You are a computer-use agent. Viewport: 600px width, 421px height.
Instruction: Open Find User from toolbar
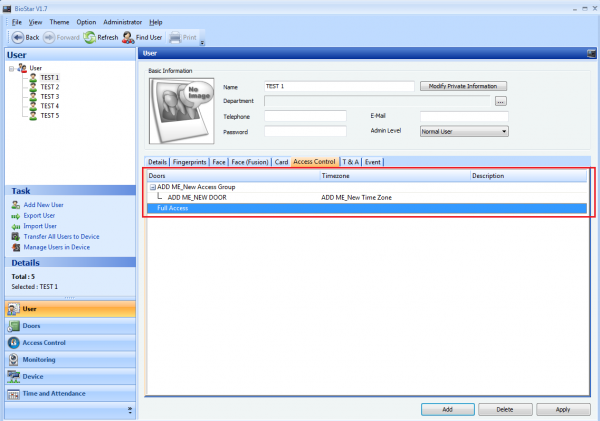(128, 37)
